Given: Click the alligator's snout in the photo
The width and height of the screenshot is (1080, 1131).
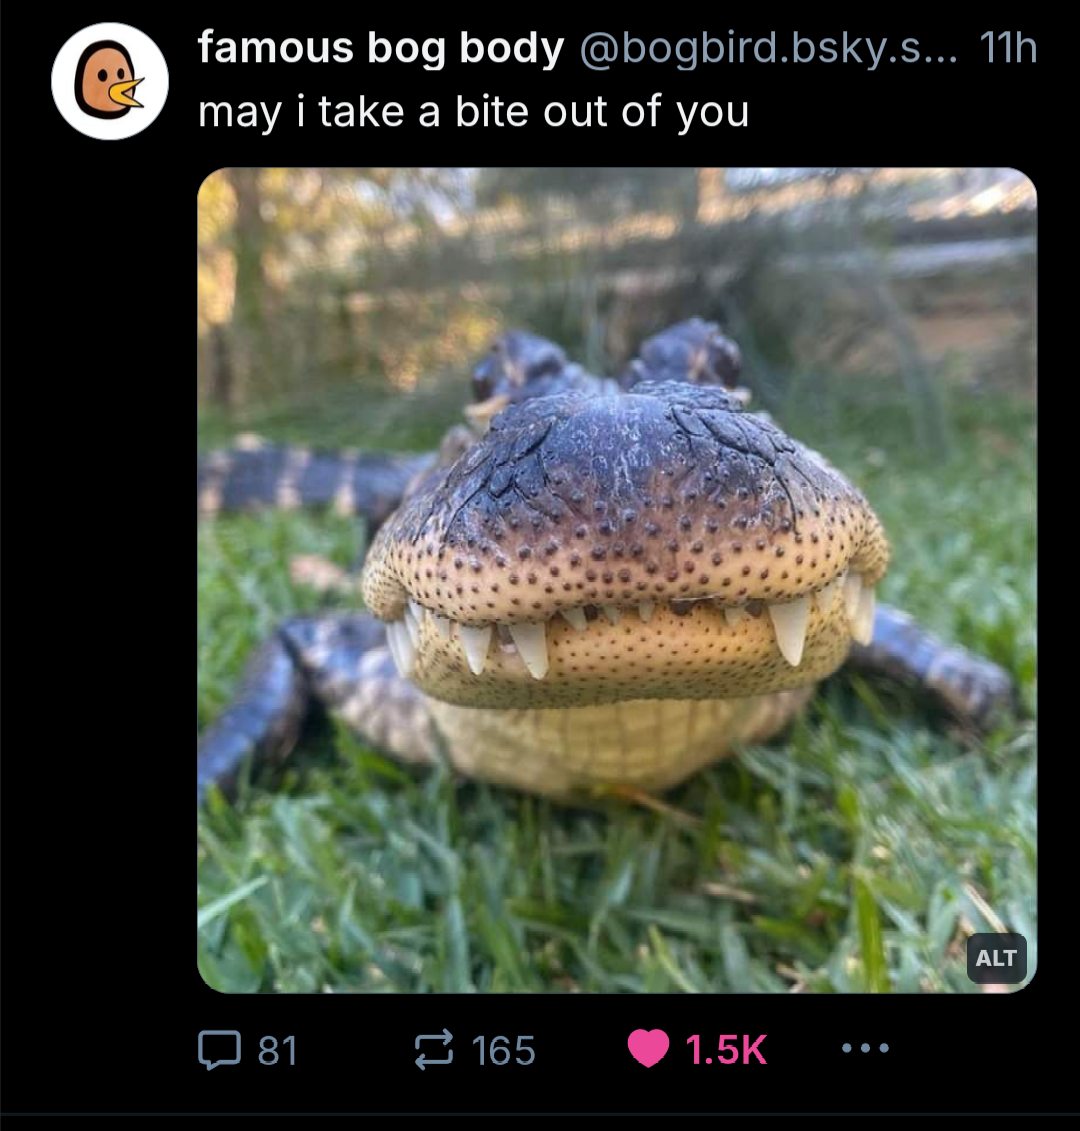Looking at the screenshot, I should 625,505.
